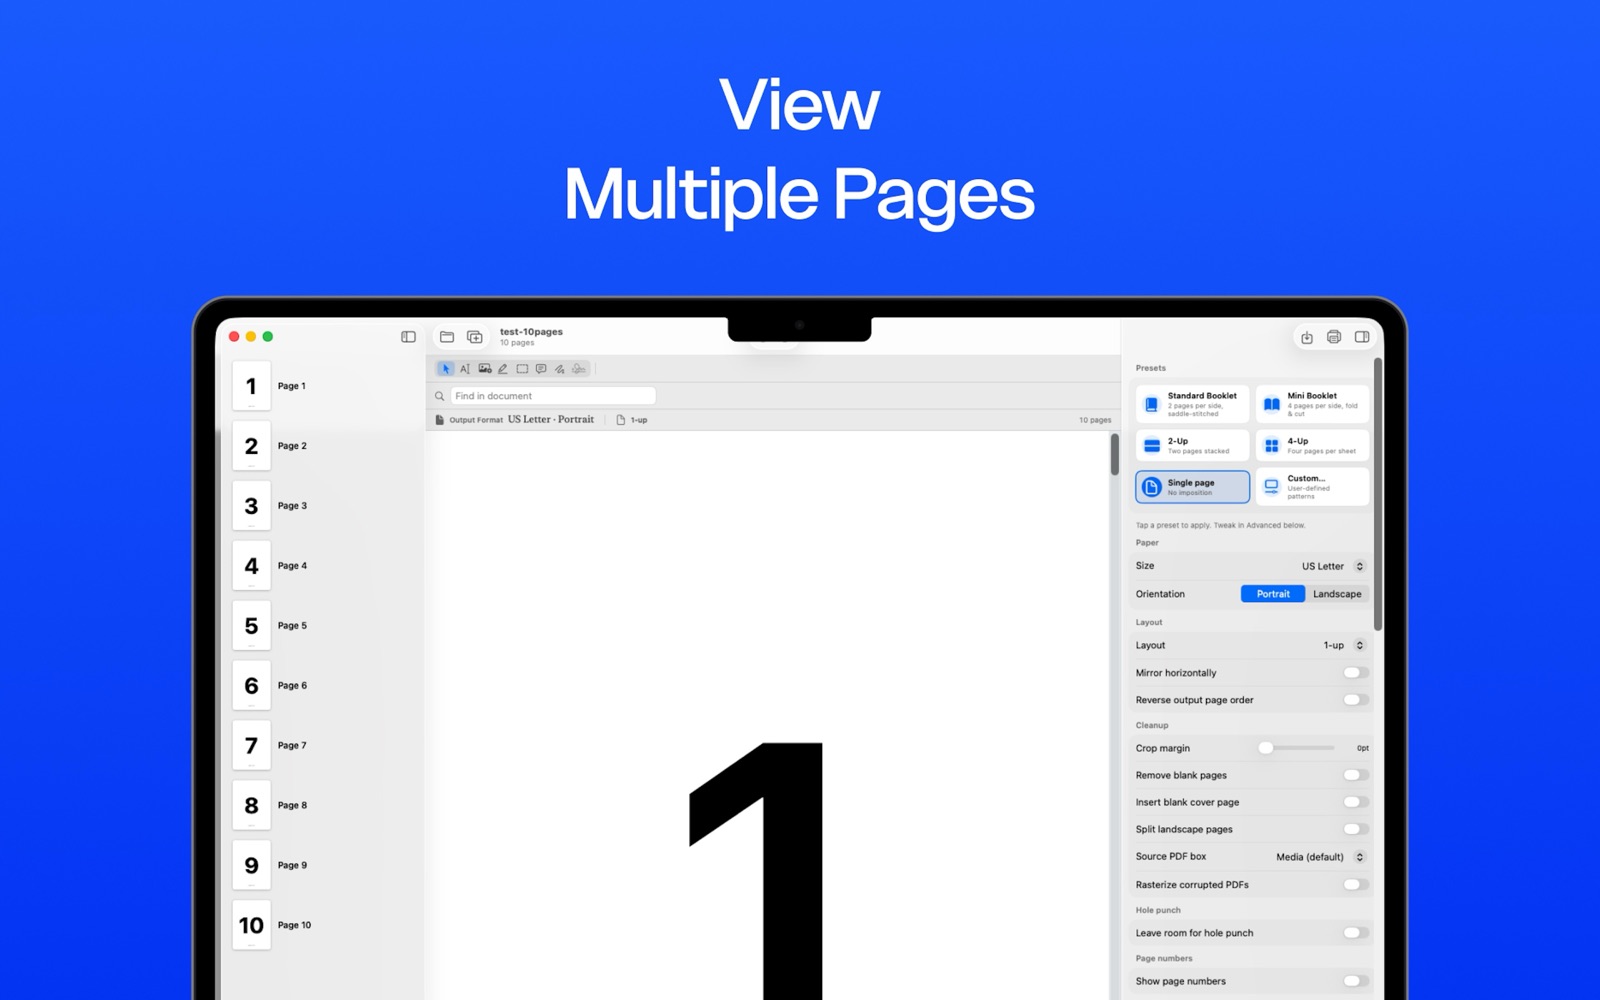The image size is (1600, 1000).
Task: Apply the 2-Up preset
Action: 1192,445
